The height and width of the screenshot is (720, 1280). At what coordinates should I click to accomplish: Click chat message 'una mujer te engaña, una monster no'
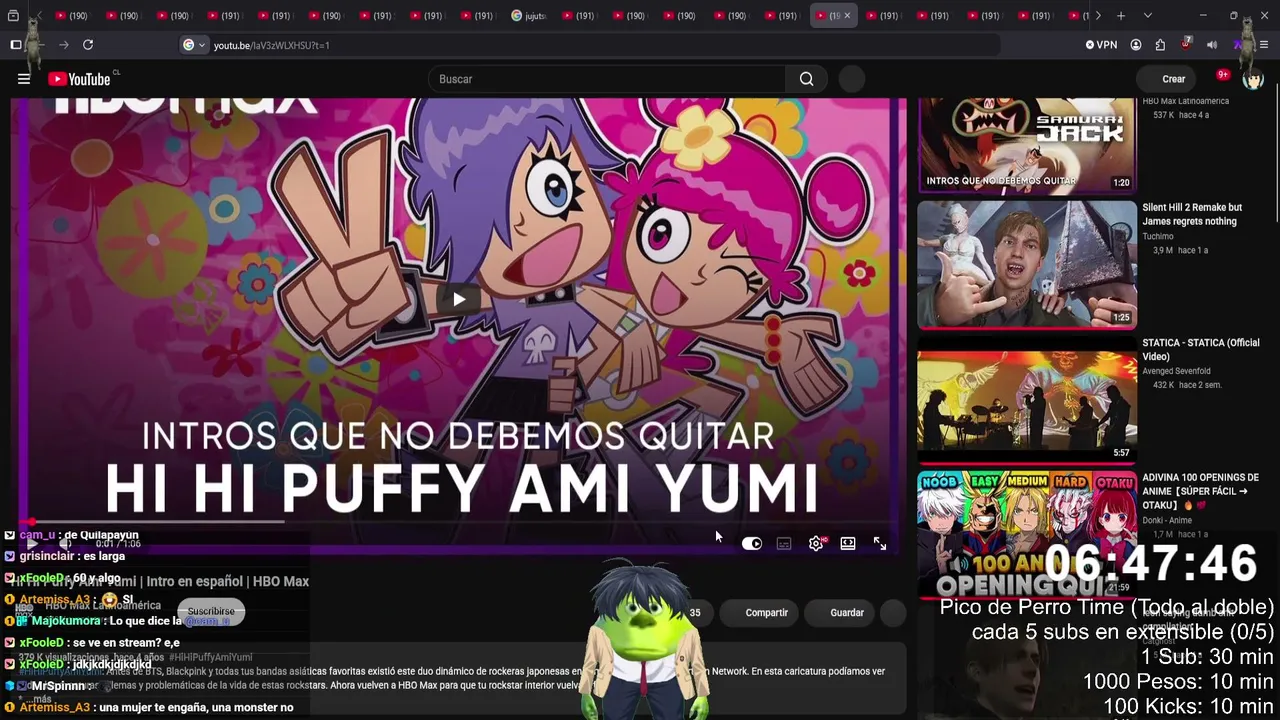click(196, 707)
